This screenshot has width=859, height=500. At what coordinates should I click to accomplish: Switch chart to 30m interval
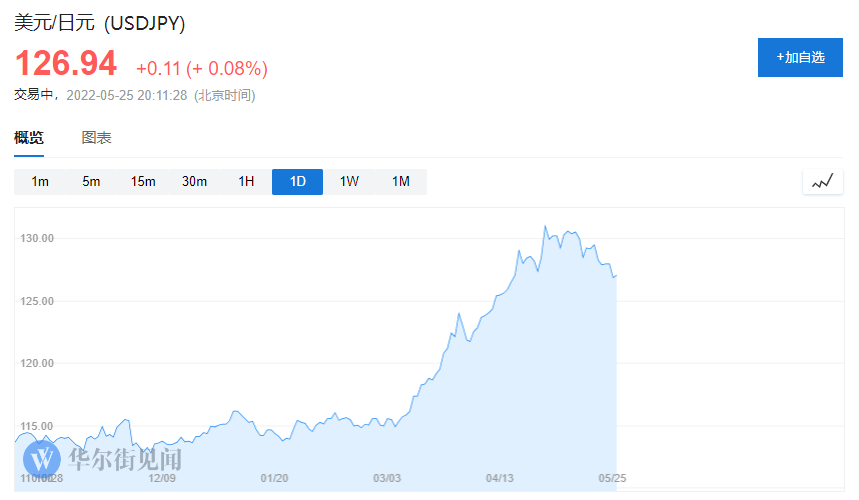[x=194, y=182]
